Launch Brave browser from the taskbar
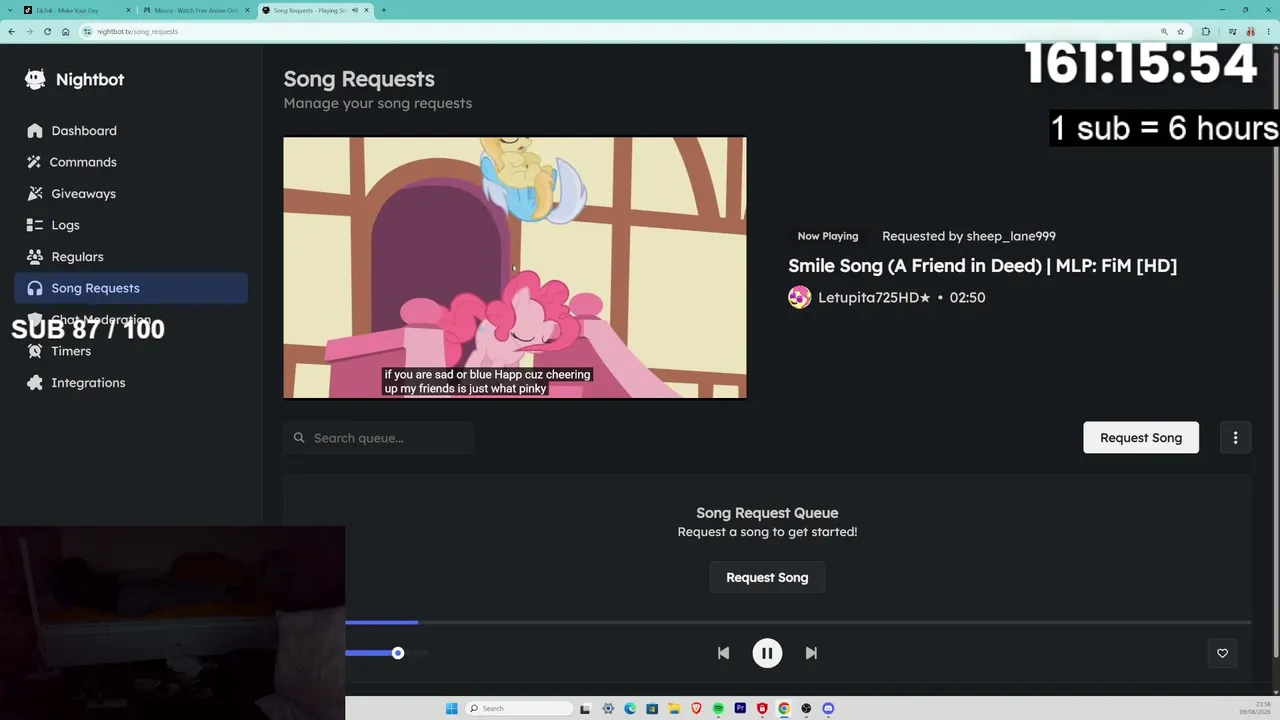 (x=696, y=709)
